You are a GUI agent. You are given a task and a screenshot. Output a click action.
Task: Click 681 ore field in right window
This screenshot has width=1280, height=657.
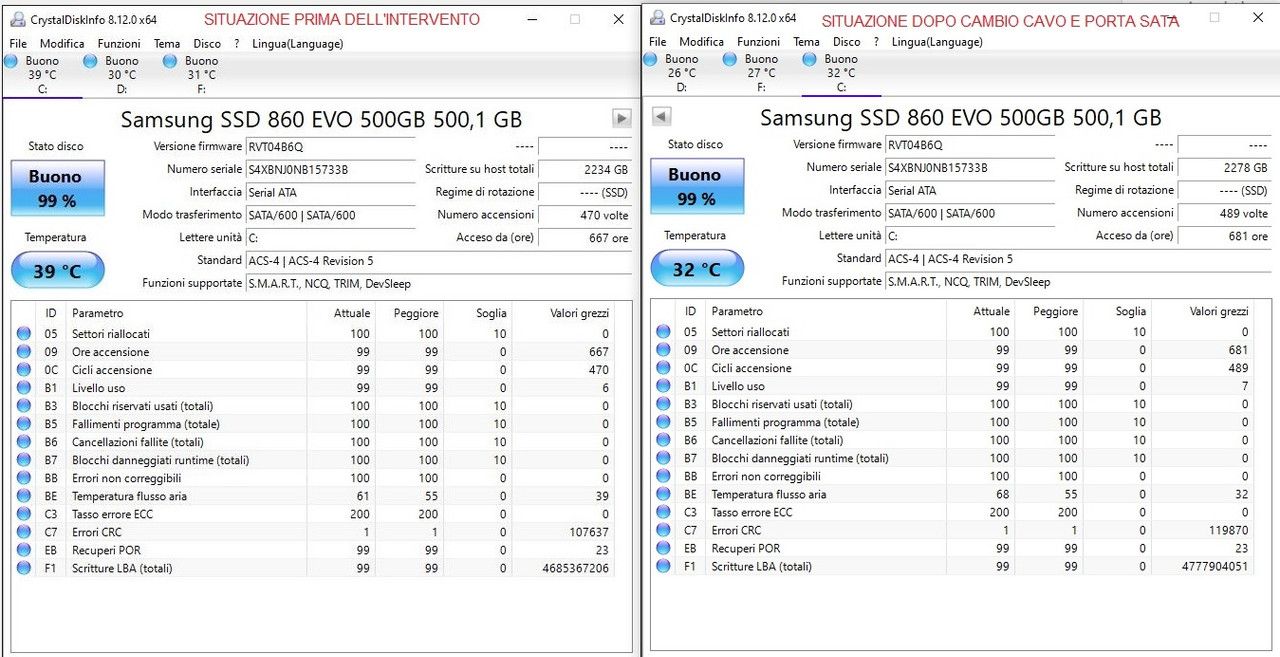(1224, 236)
